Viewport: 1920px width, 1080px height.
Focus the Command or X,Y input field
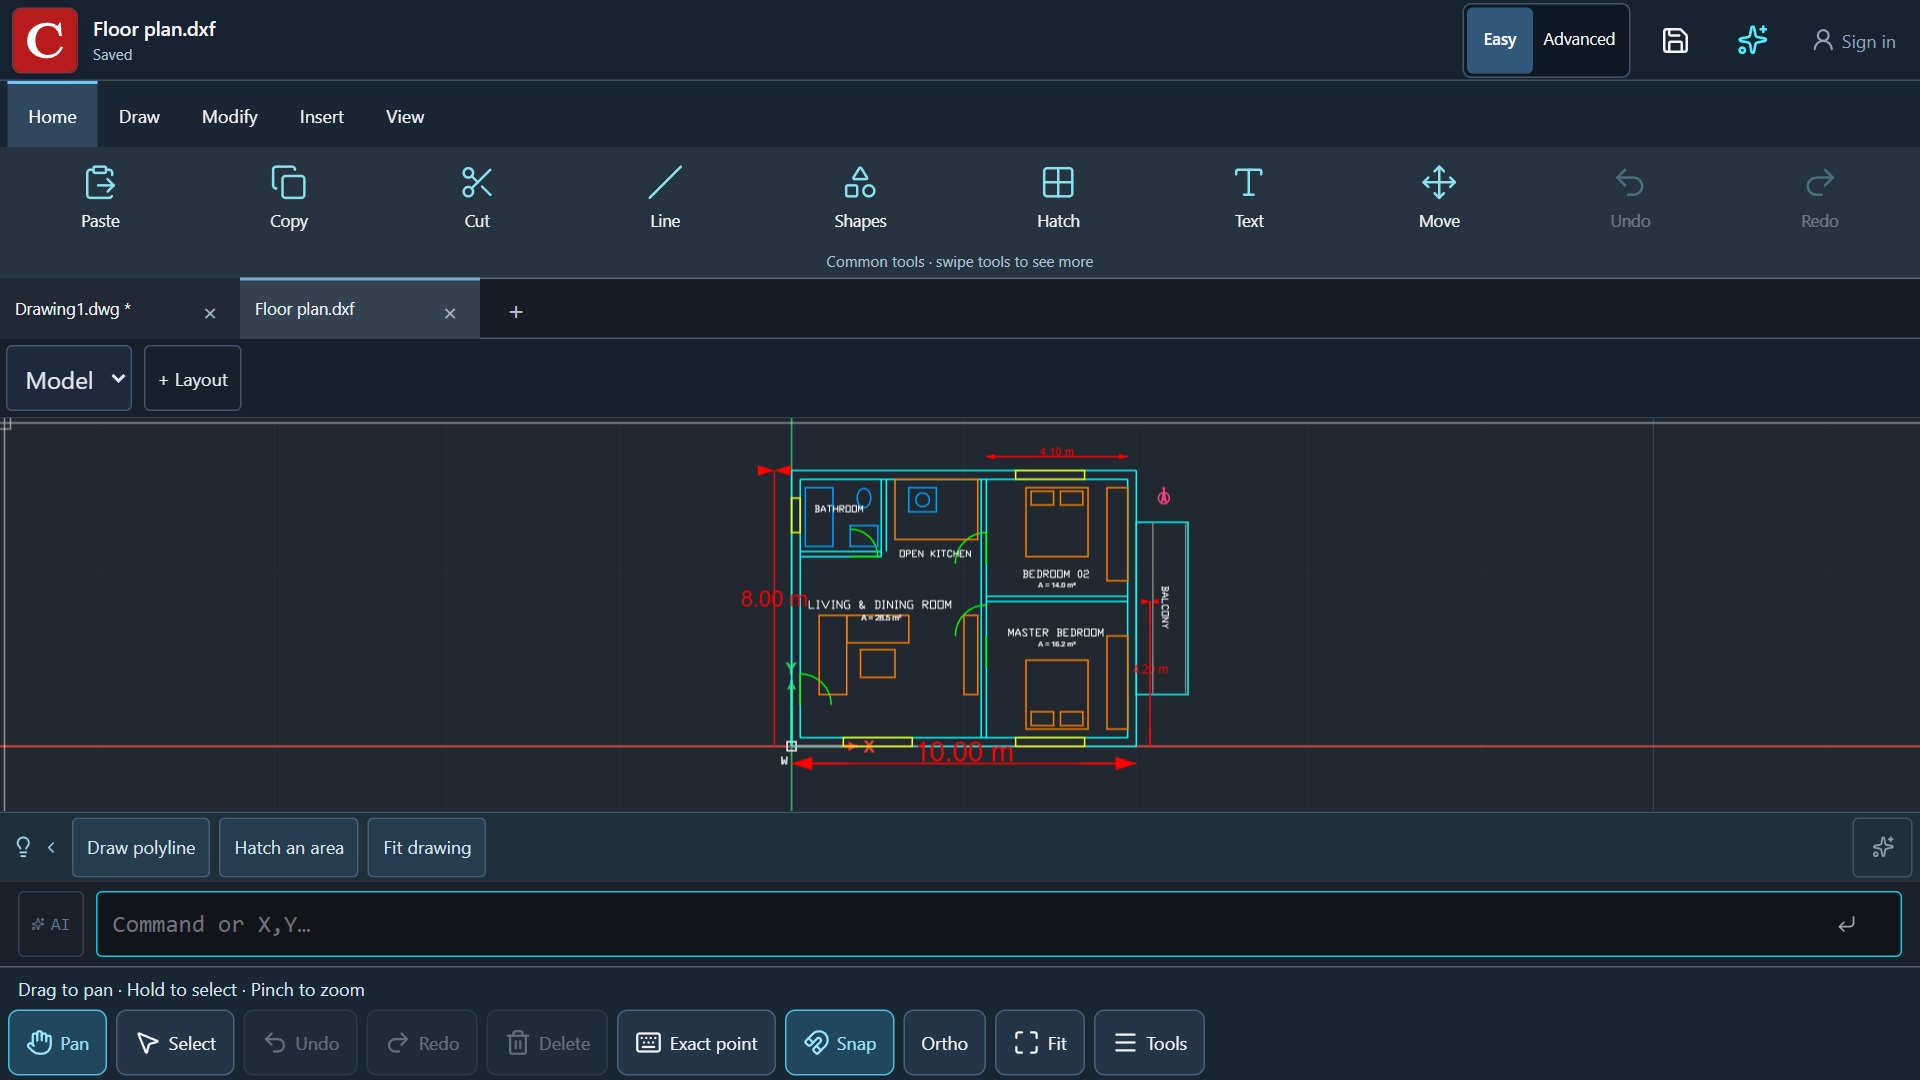coord(999,924)
